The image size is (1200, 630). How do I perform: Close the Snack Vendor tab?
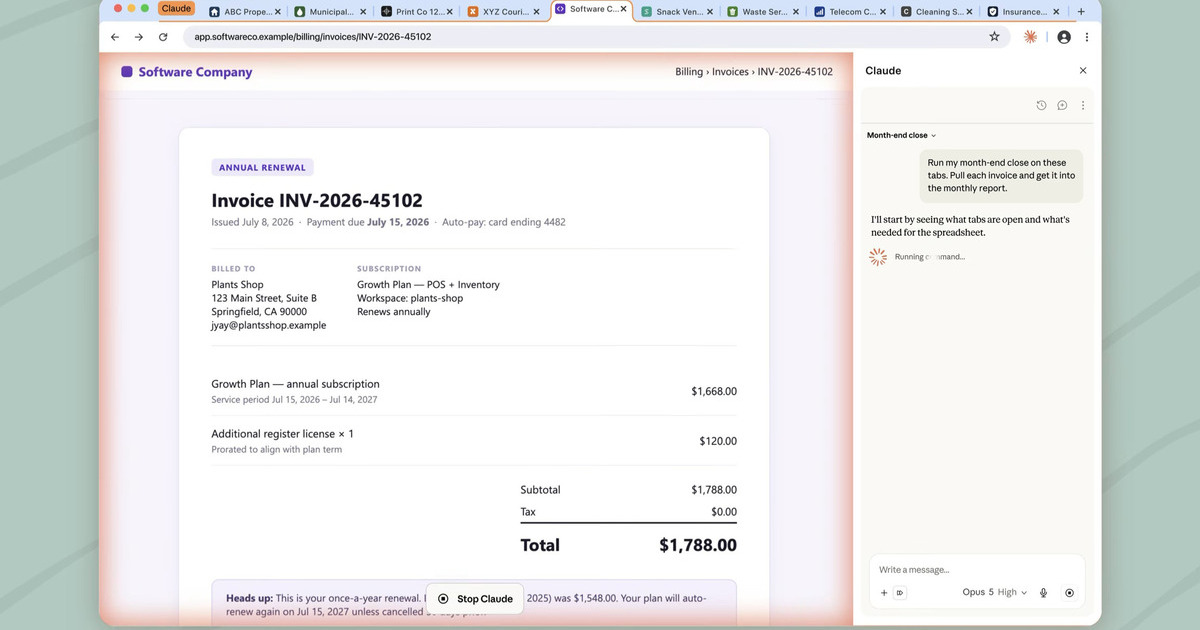710,12
